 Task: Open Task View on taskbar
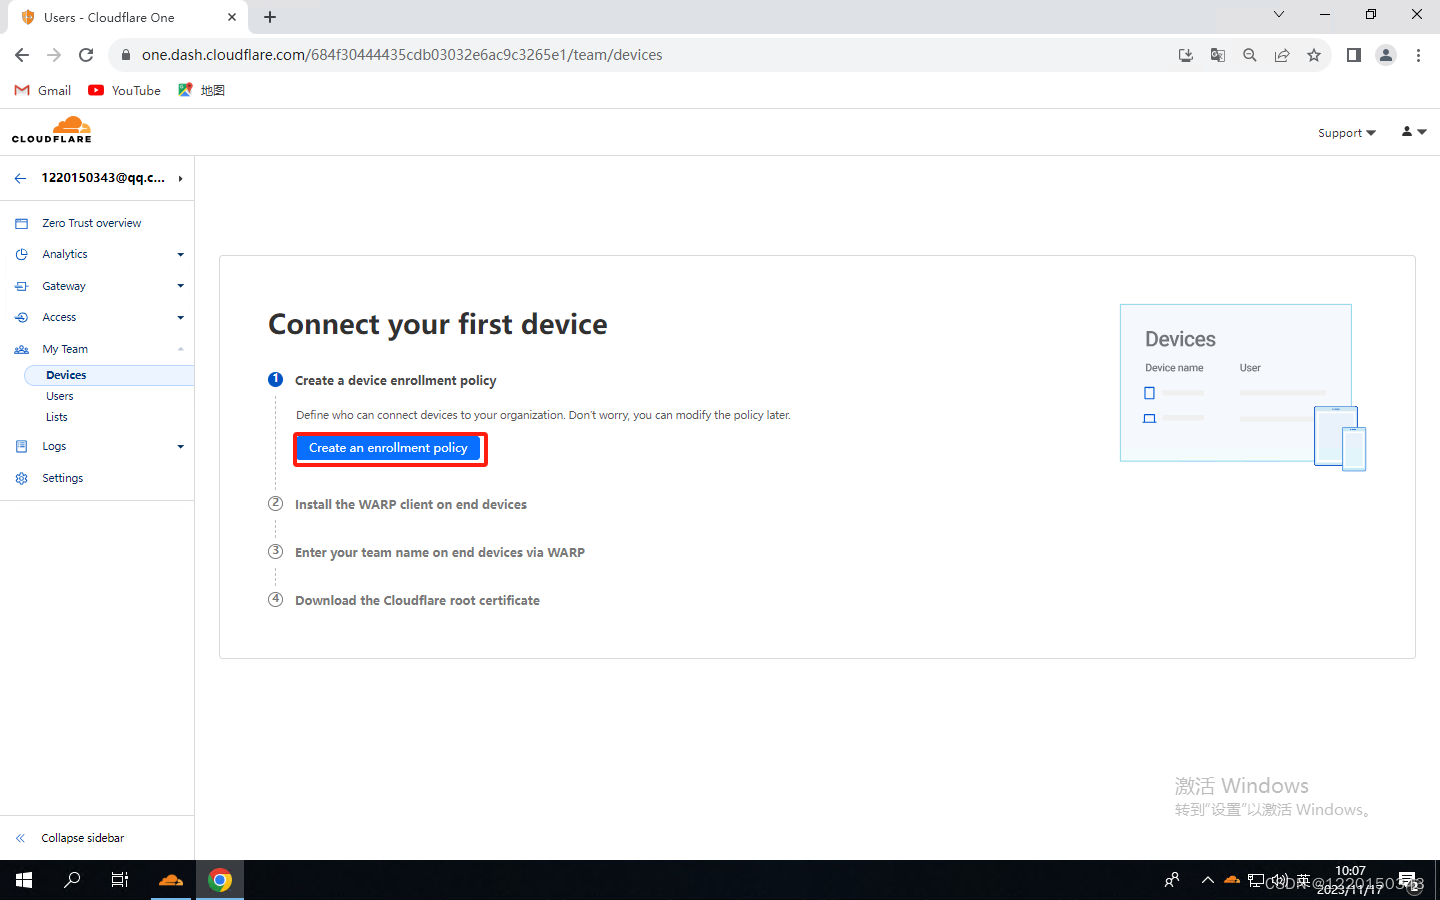pos(120,880)
